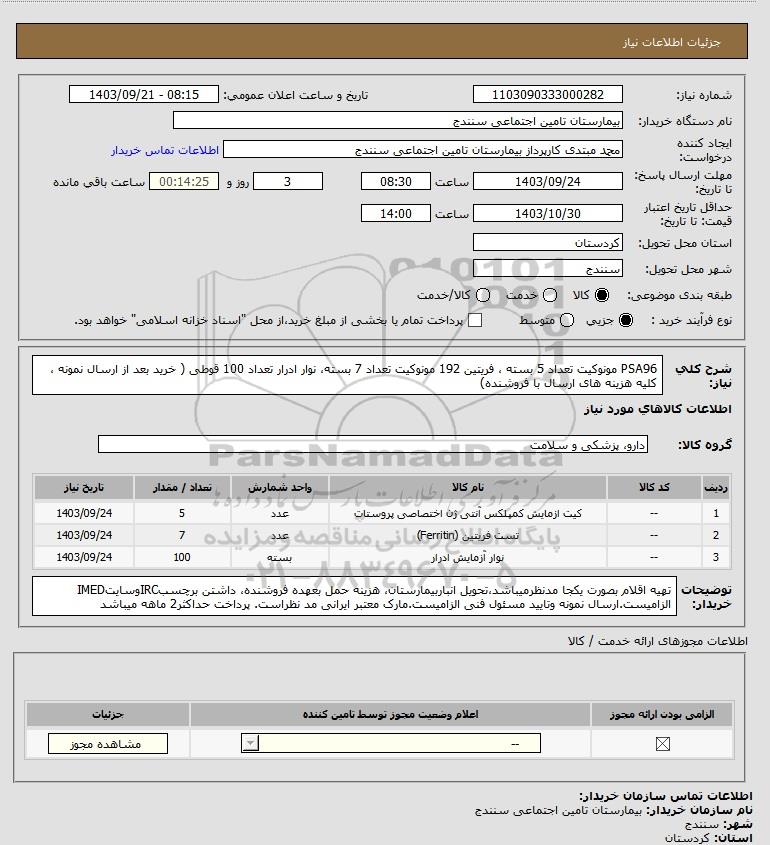Click the response deadline time 08:30 field
Viewport: 770px width, 845px height.
(396, 182)
